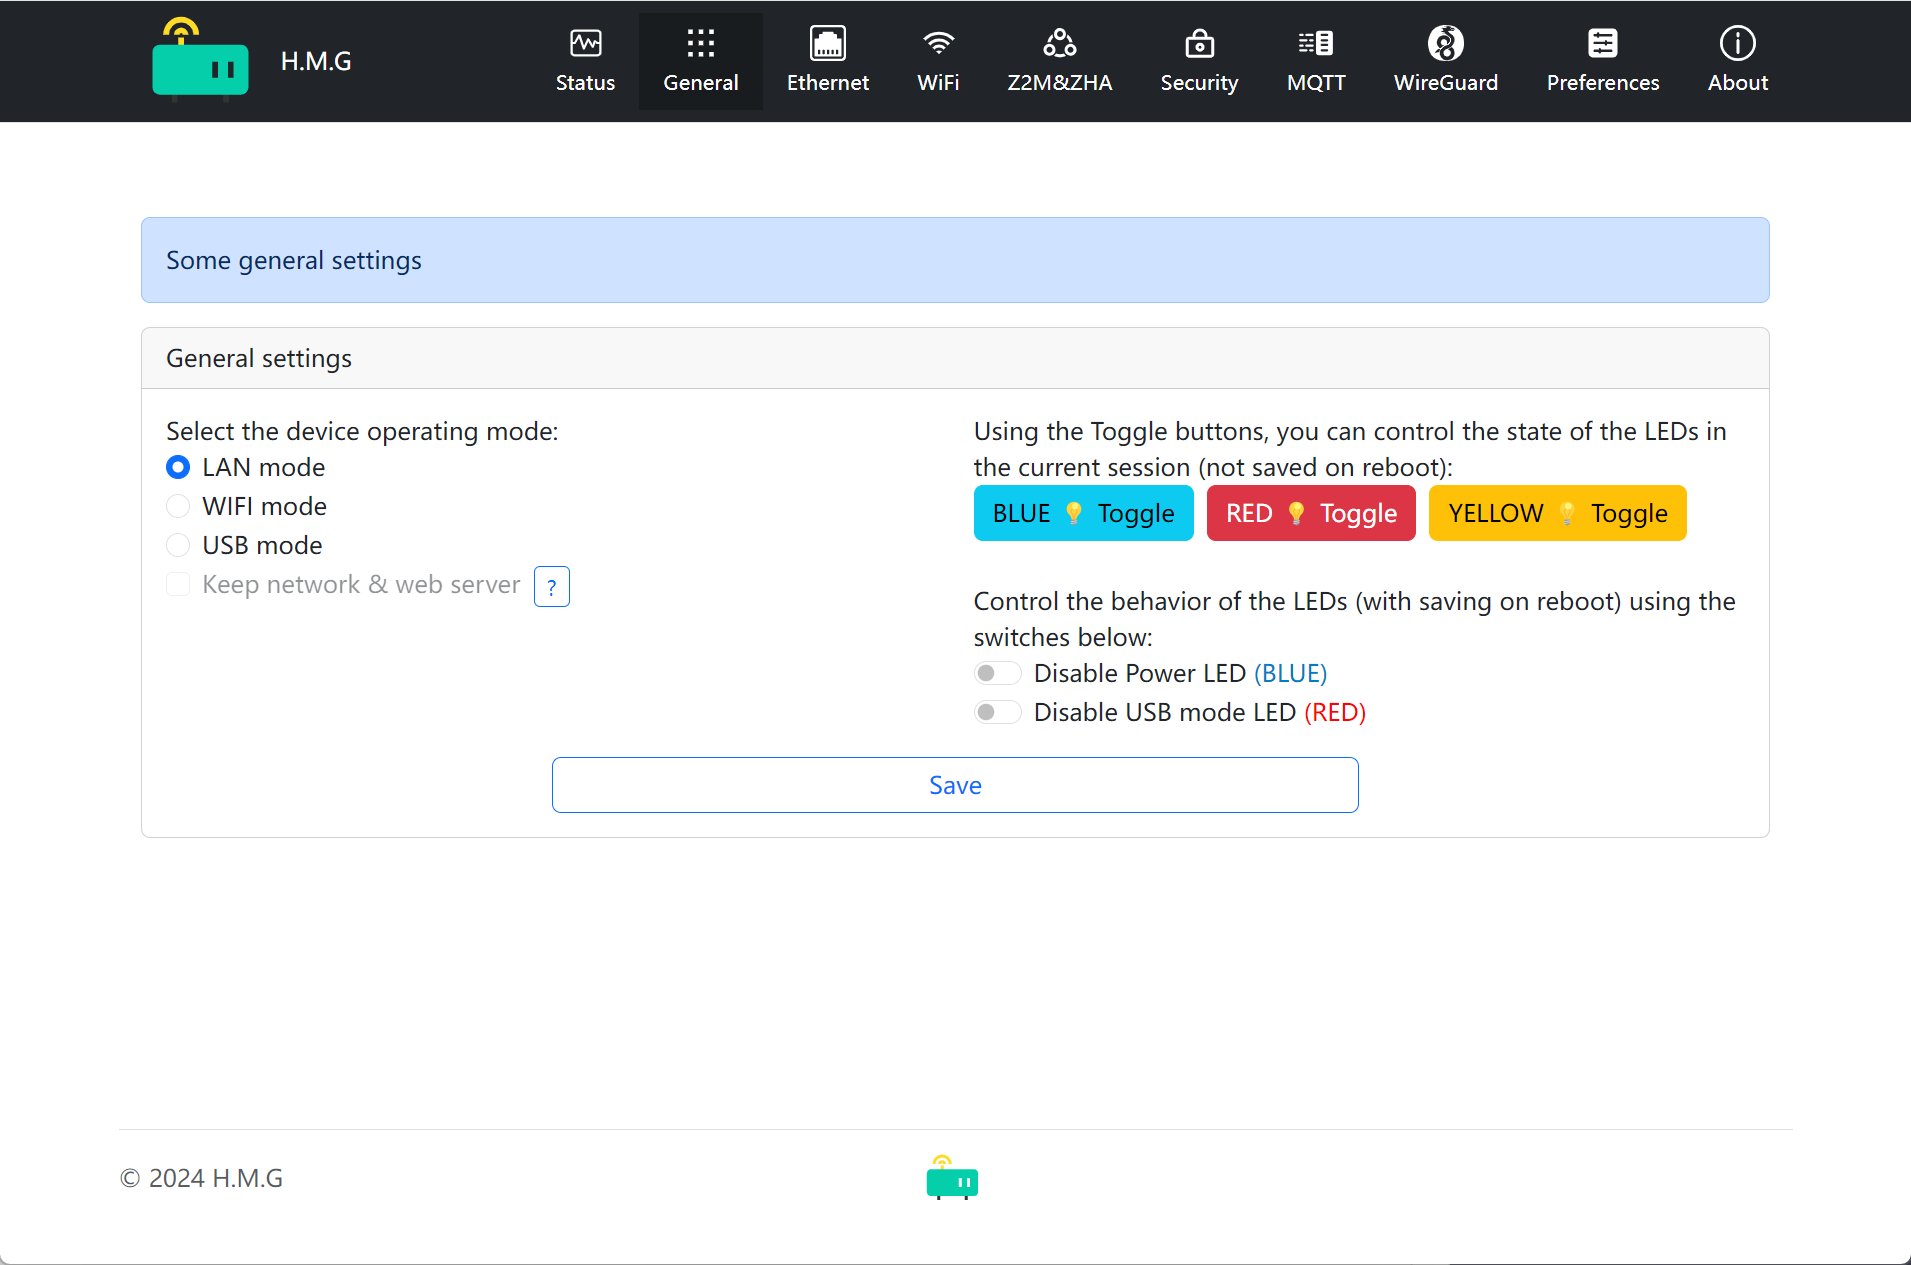Toggle Disable USB mode LED switch
The image size is (1911, 1265).
997,712
